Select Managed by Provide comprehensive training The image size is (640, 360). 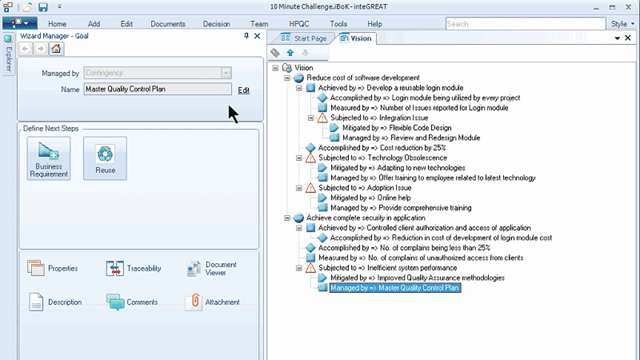pos(401,208)
